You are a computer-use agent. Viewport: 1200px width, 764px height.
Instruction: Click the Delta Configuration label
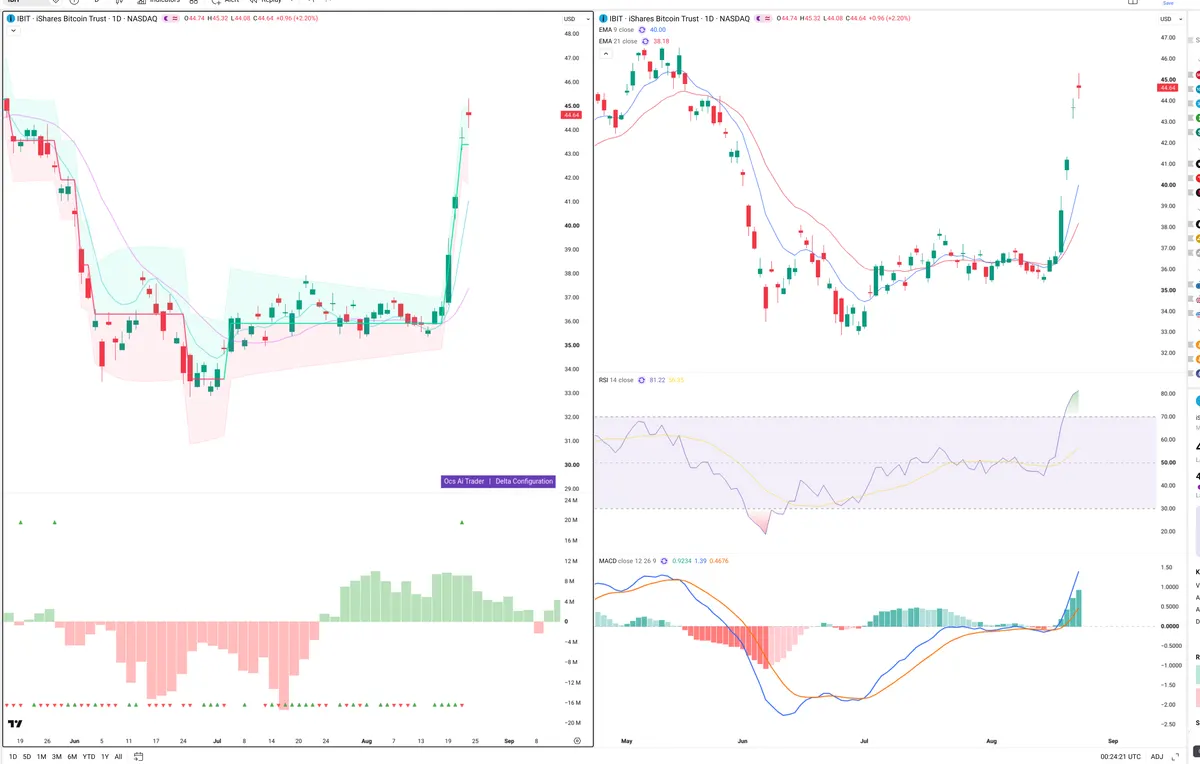click(524, 481)
